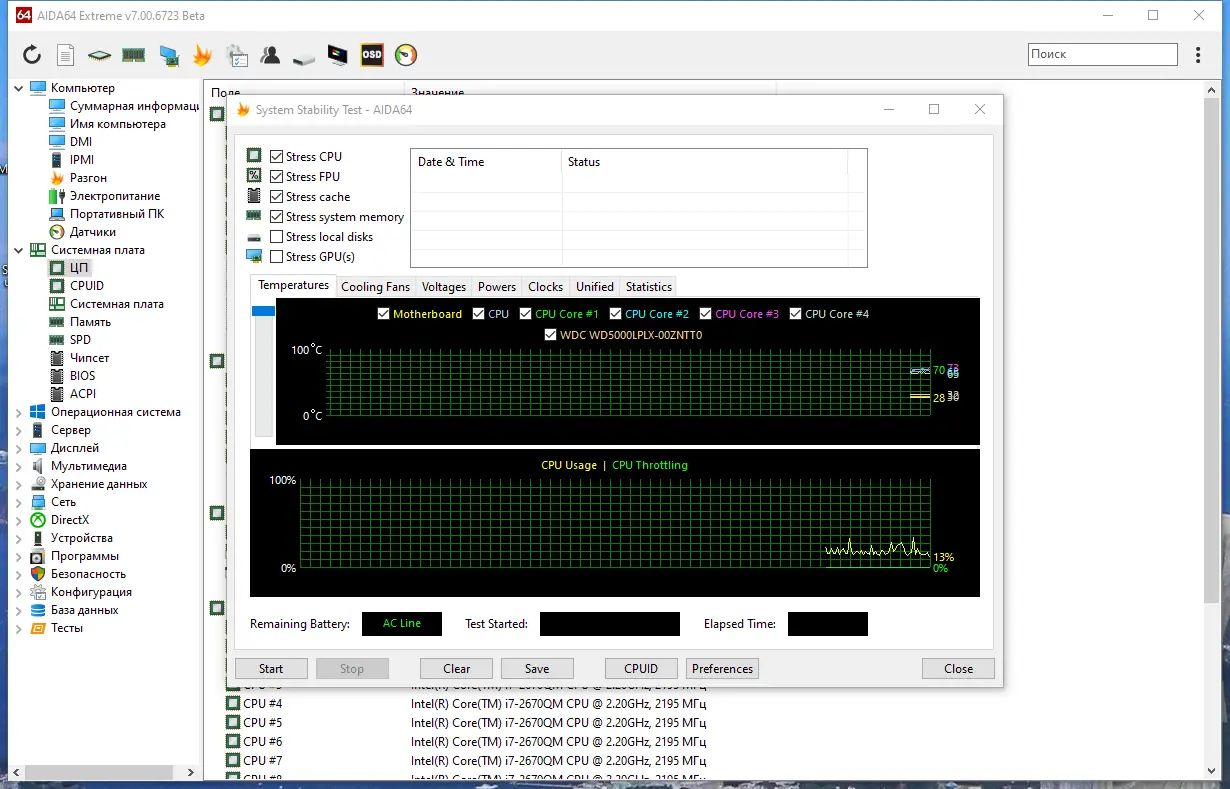Switch to the Unified tab
1230x789 pixels.
[x=595, y=287]
